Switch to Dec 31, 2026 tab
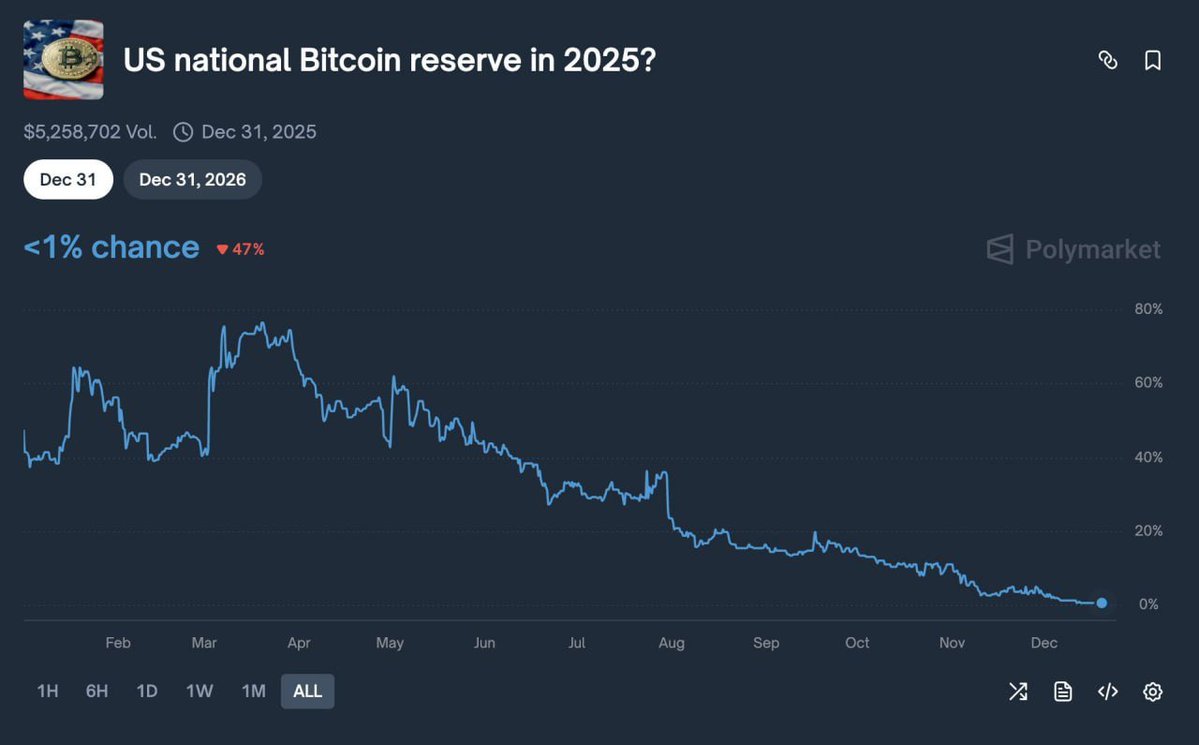 tap(192, 180)
